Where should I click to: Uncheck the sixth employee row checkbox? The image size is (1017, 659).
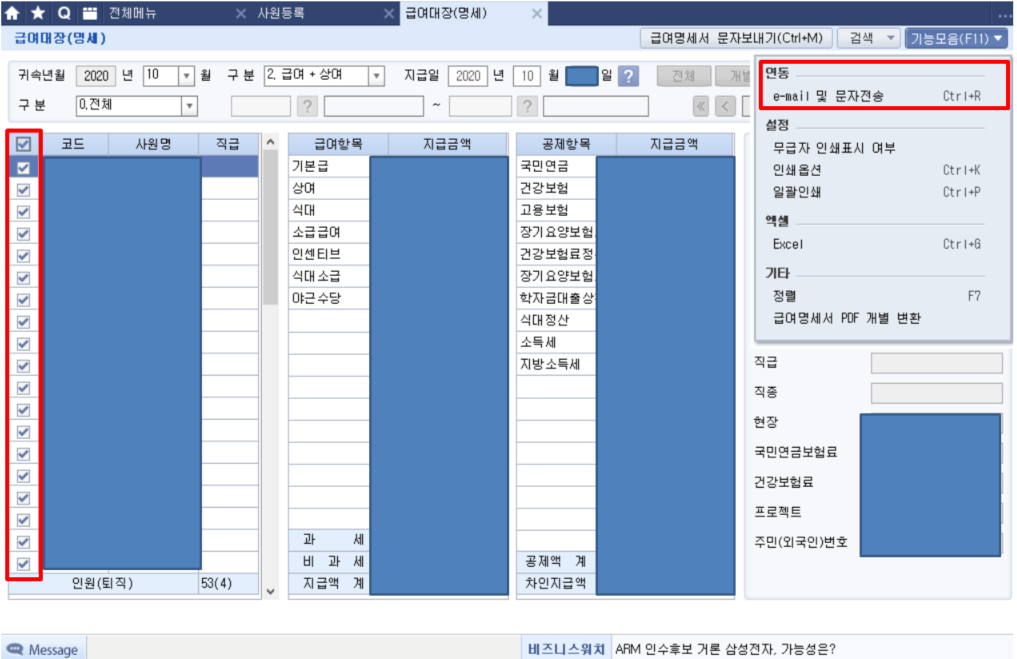pyautogui.click(x=23, y=278)
